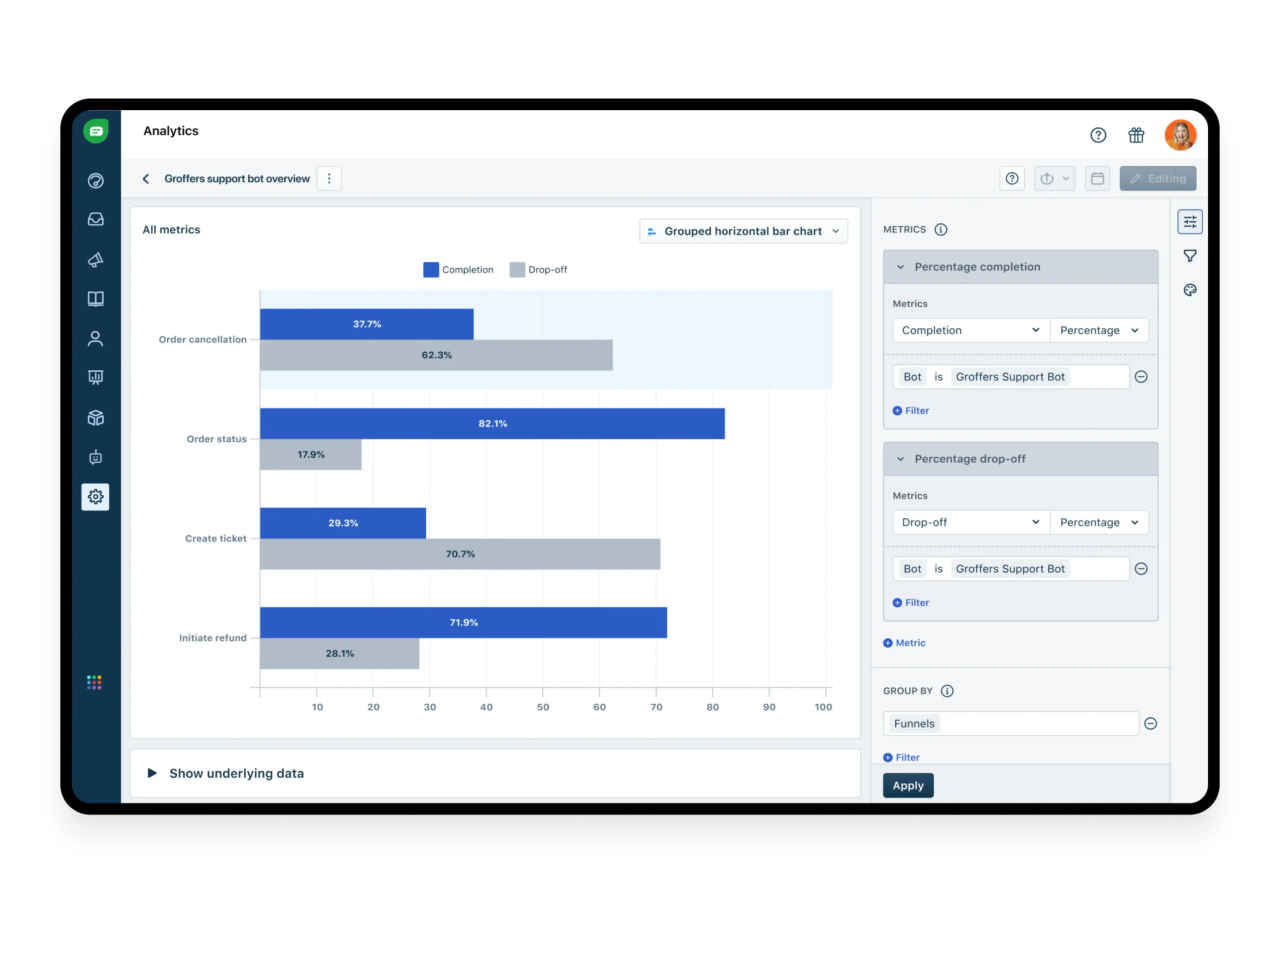The image size is (1280, 960).
Task: Open the Percentage dropdown under Drop-off metric
Action: click(1099, 521)
